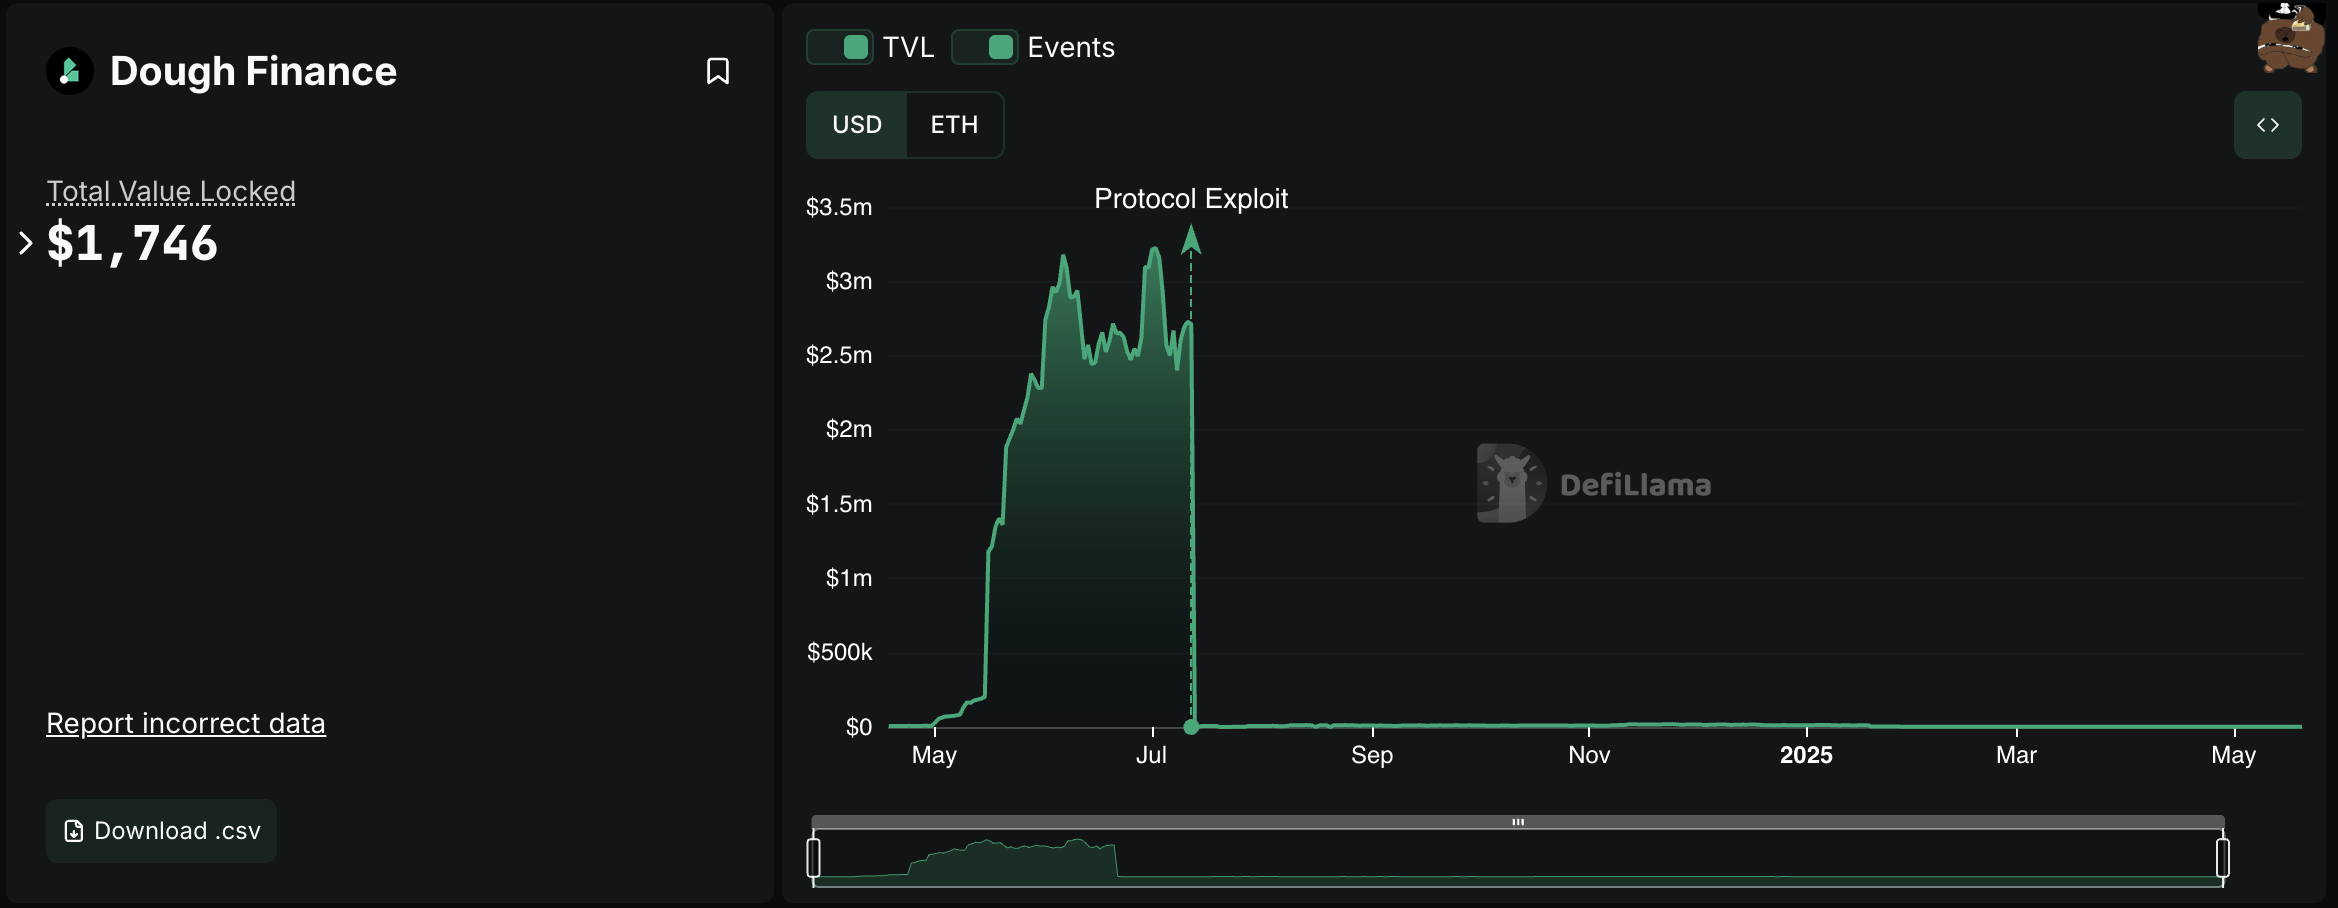This screenshot has height=908, width=2338.
Task: Click the Protocol Exploit arrow marker
Action: coord(1190,240)
